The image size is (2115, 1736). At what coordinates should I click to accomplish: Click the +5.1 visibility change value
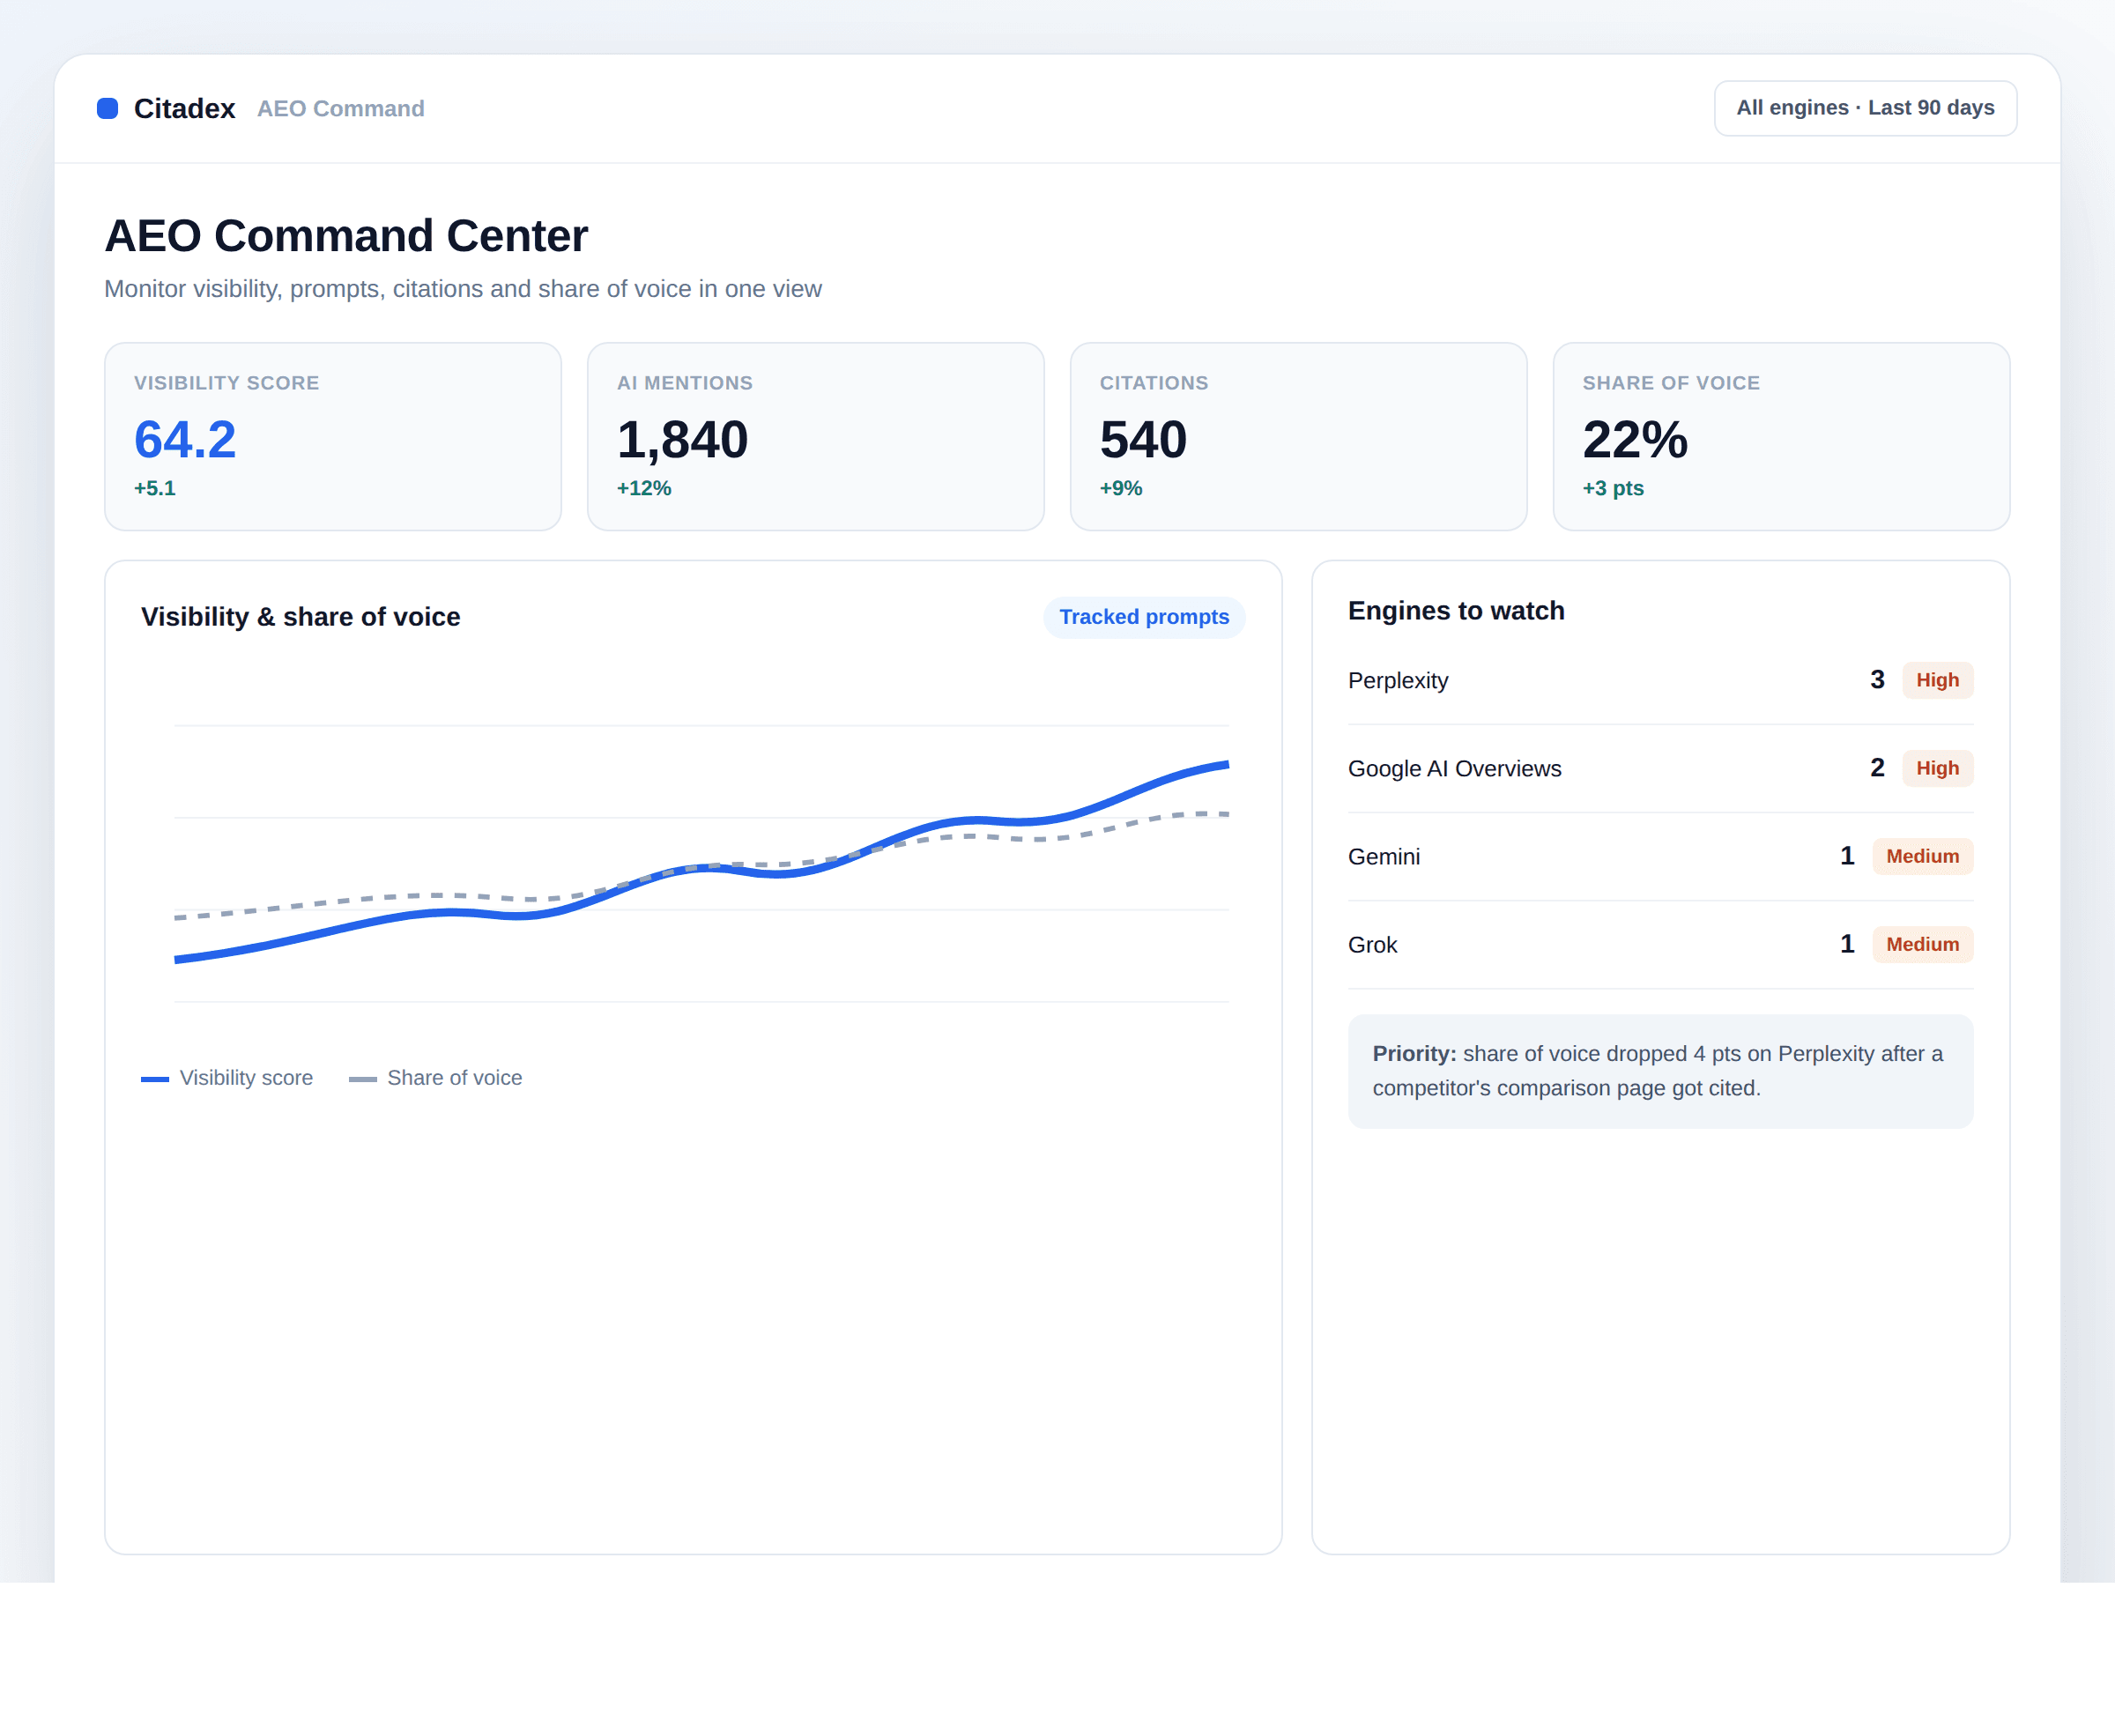(x=155, y=488)
